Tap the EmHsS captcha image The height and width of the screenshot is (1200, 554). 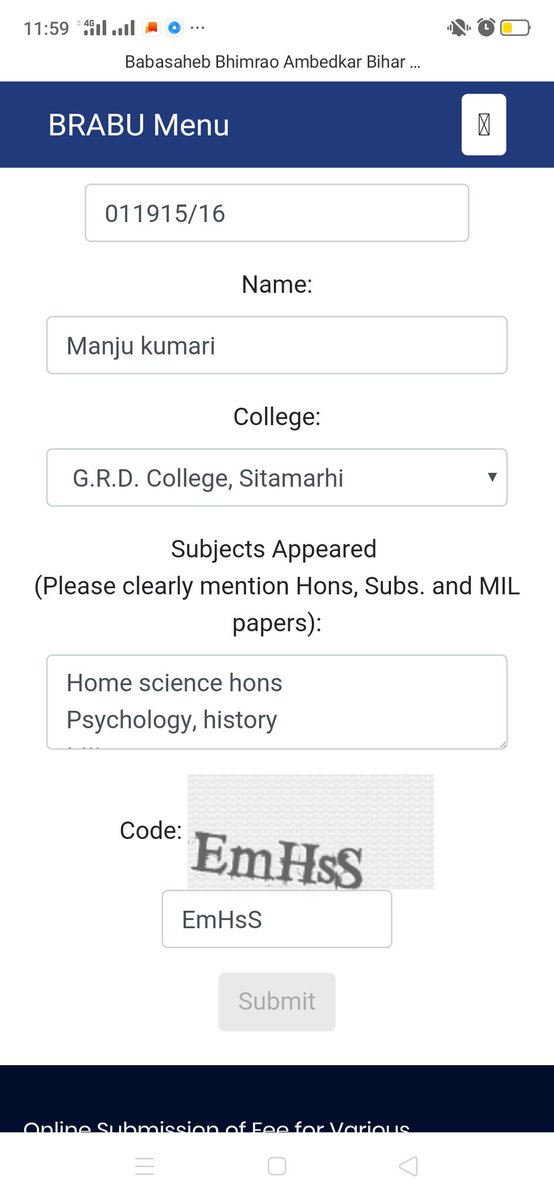click(x=311, y=832)
